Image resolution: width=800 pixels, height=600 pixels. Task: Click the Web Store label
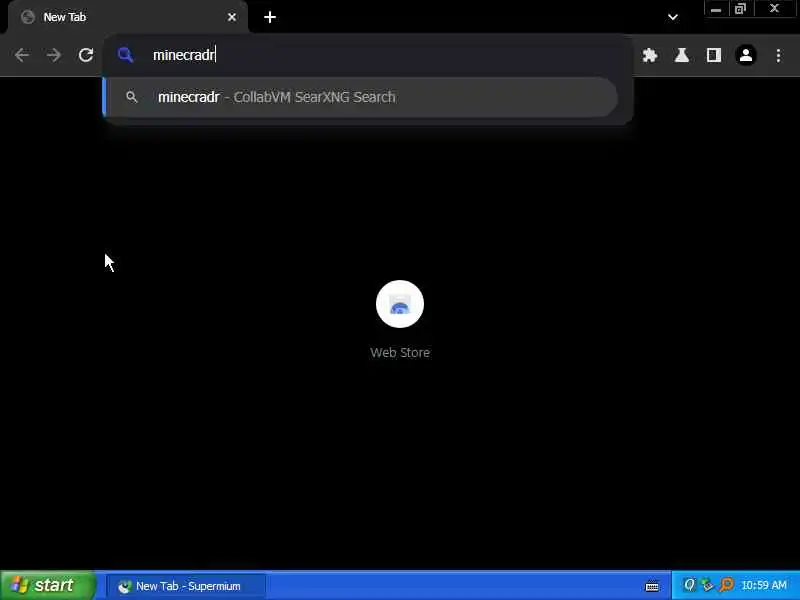(x=400, y=353)
